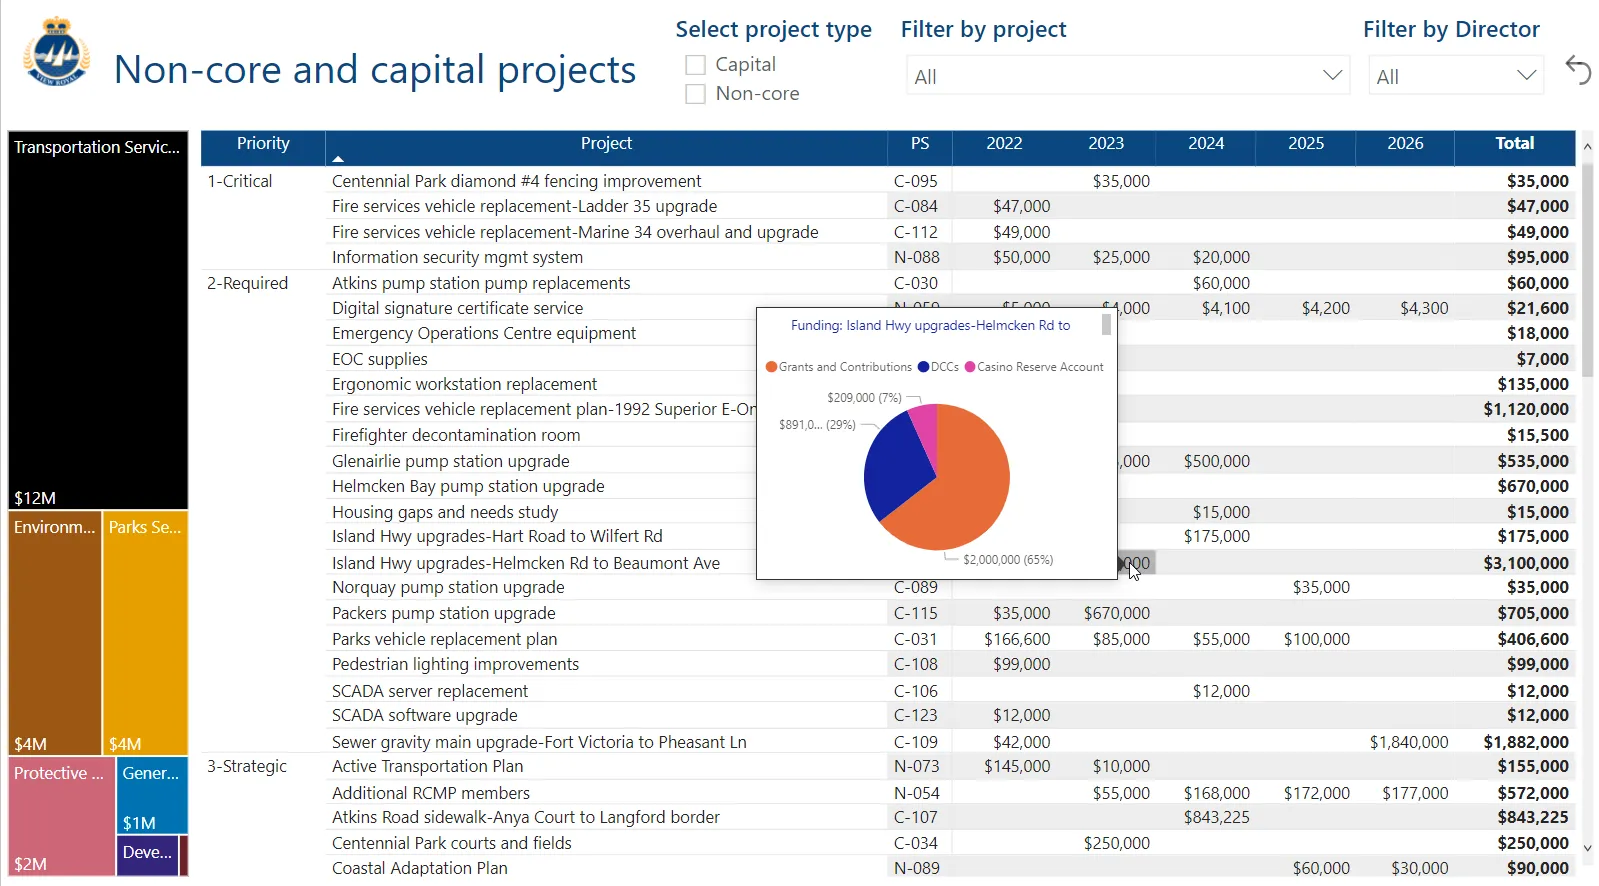Screen dimensions: 1599x886
Task: Check the Non-core project type box
Action: point(695,94)
